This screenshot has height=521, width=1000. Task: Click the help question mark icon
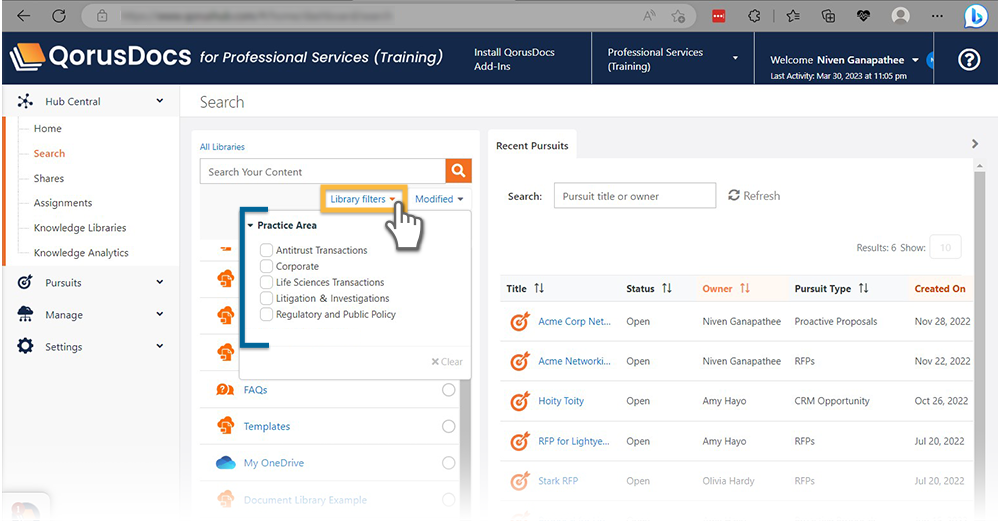[x=969, y=60]
